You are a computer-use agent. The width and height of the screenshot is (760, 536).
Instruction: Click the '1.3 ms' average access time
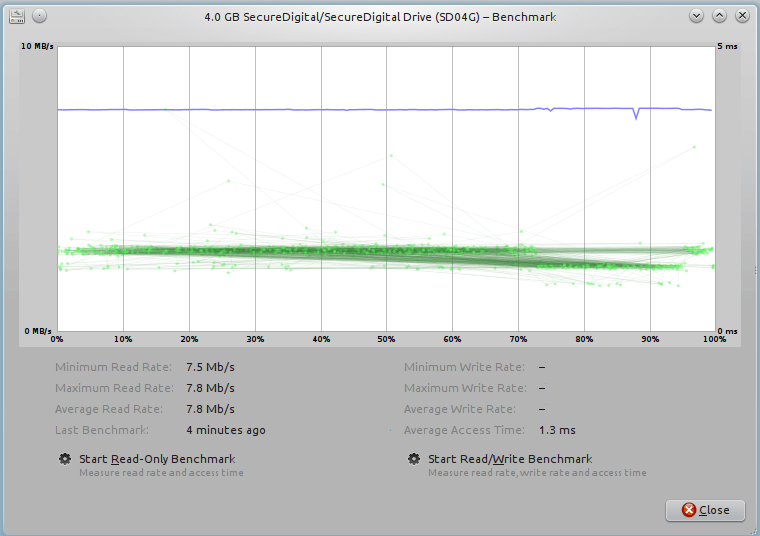(x=557, y=430)
